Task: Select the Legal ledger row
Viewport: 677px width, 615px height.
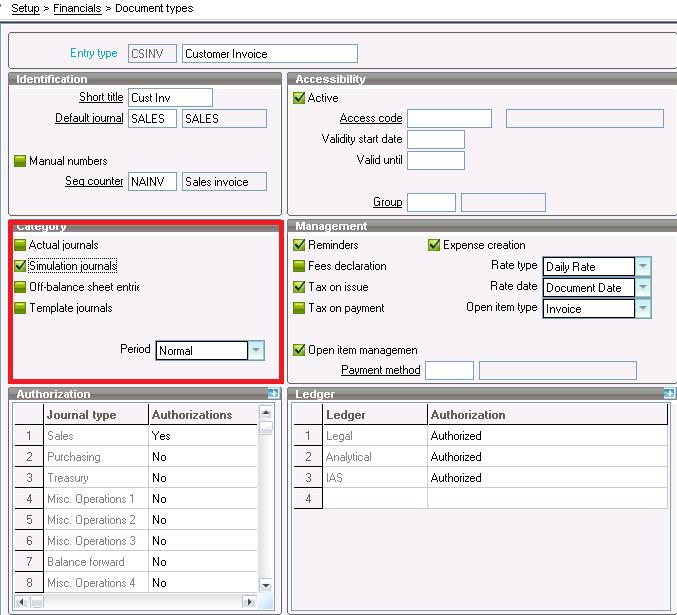Action: tap(375, 436)
